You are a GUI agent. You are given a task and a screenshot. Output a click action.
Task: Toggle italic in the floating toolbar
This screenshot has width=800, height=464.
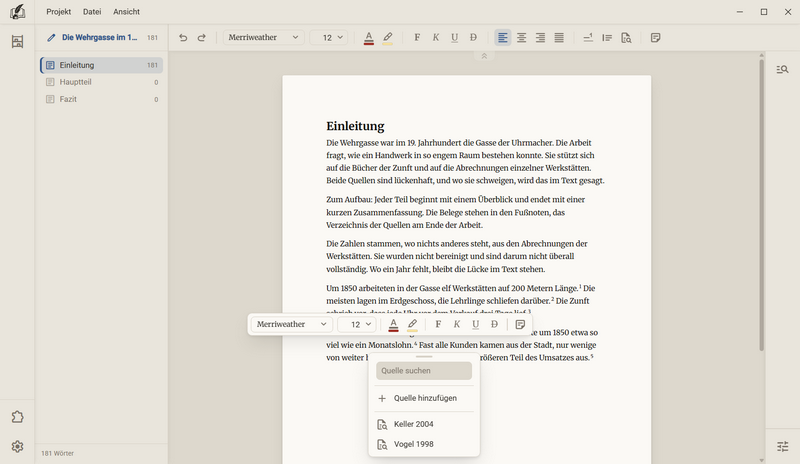(x=457, y=324)
